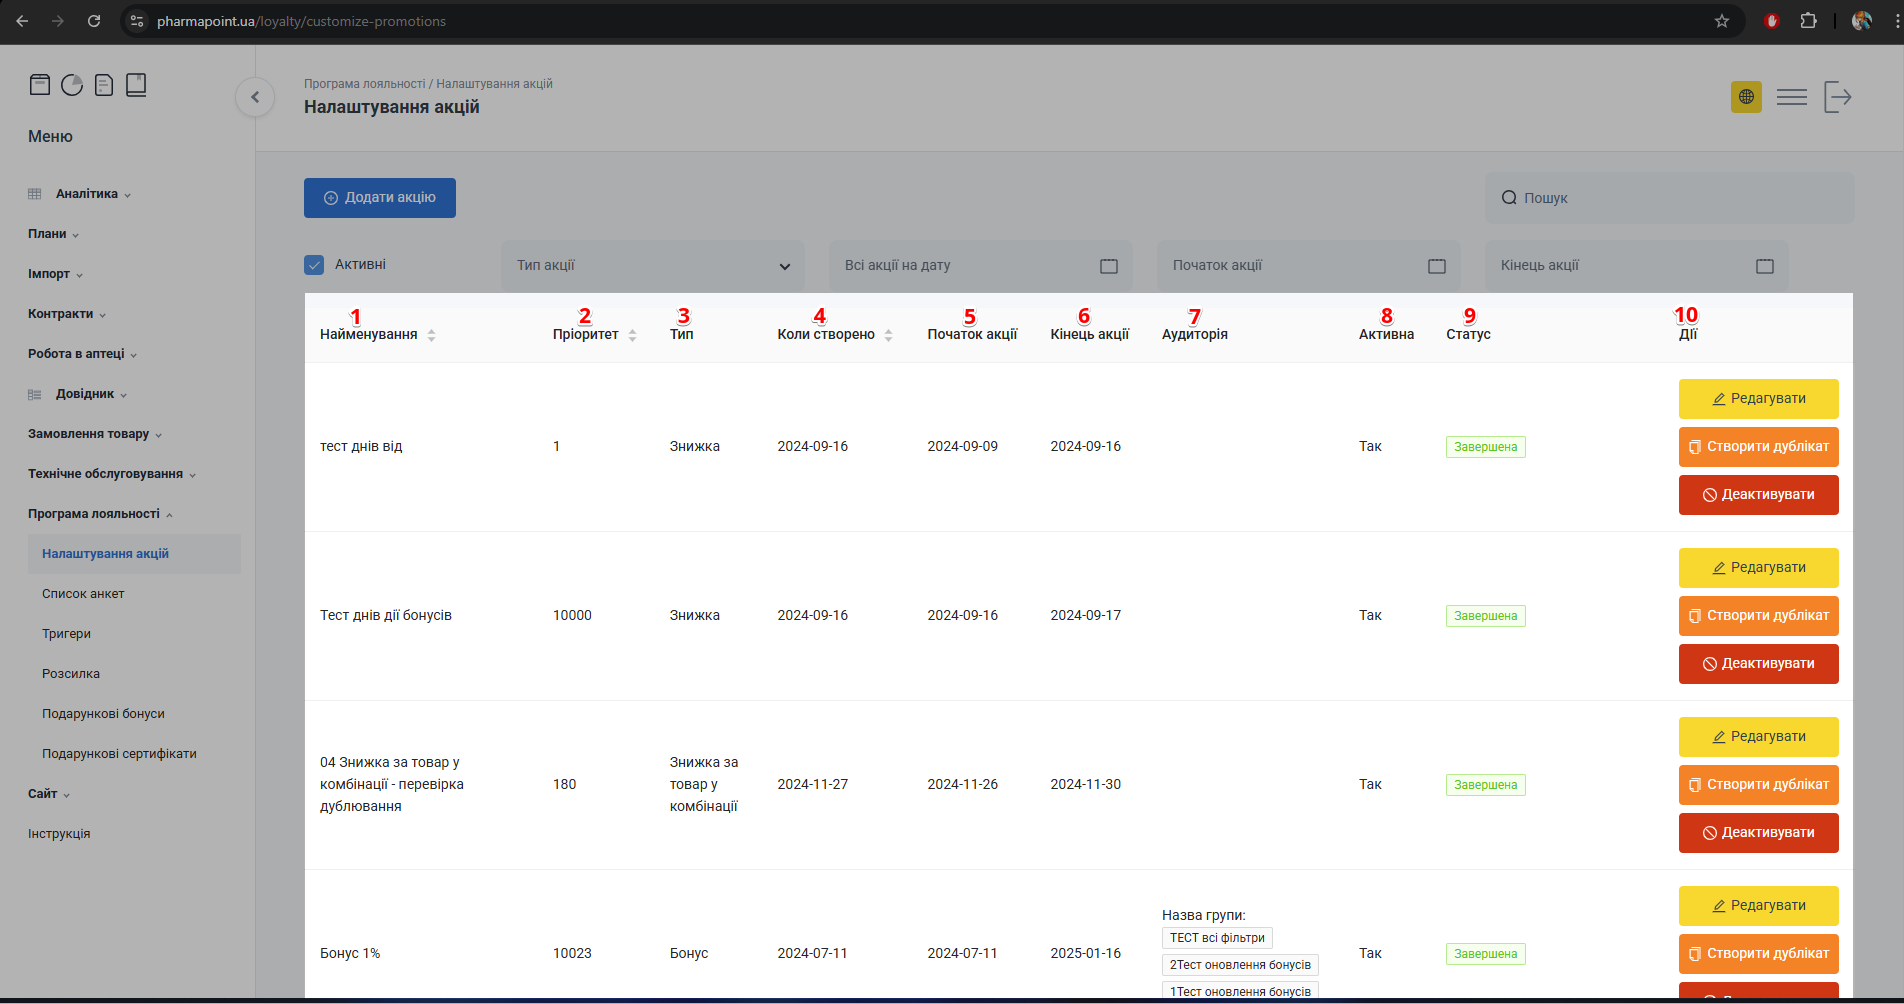
Task: Open the Тригери submenu item
Action: [x=66, y=634]
